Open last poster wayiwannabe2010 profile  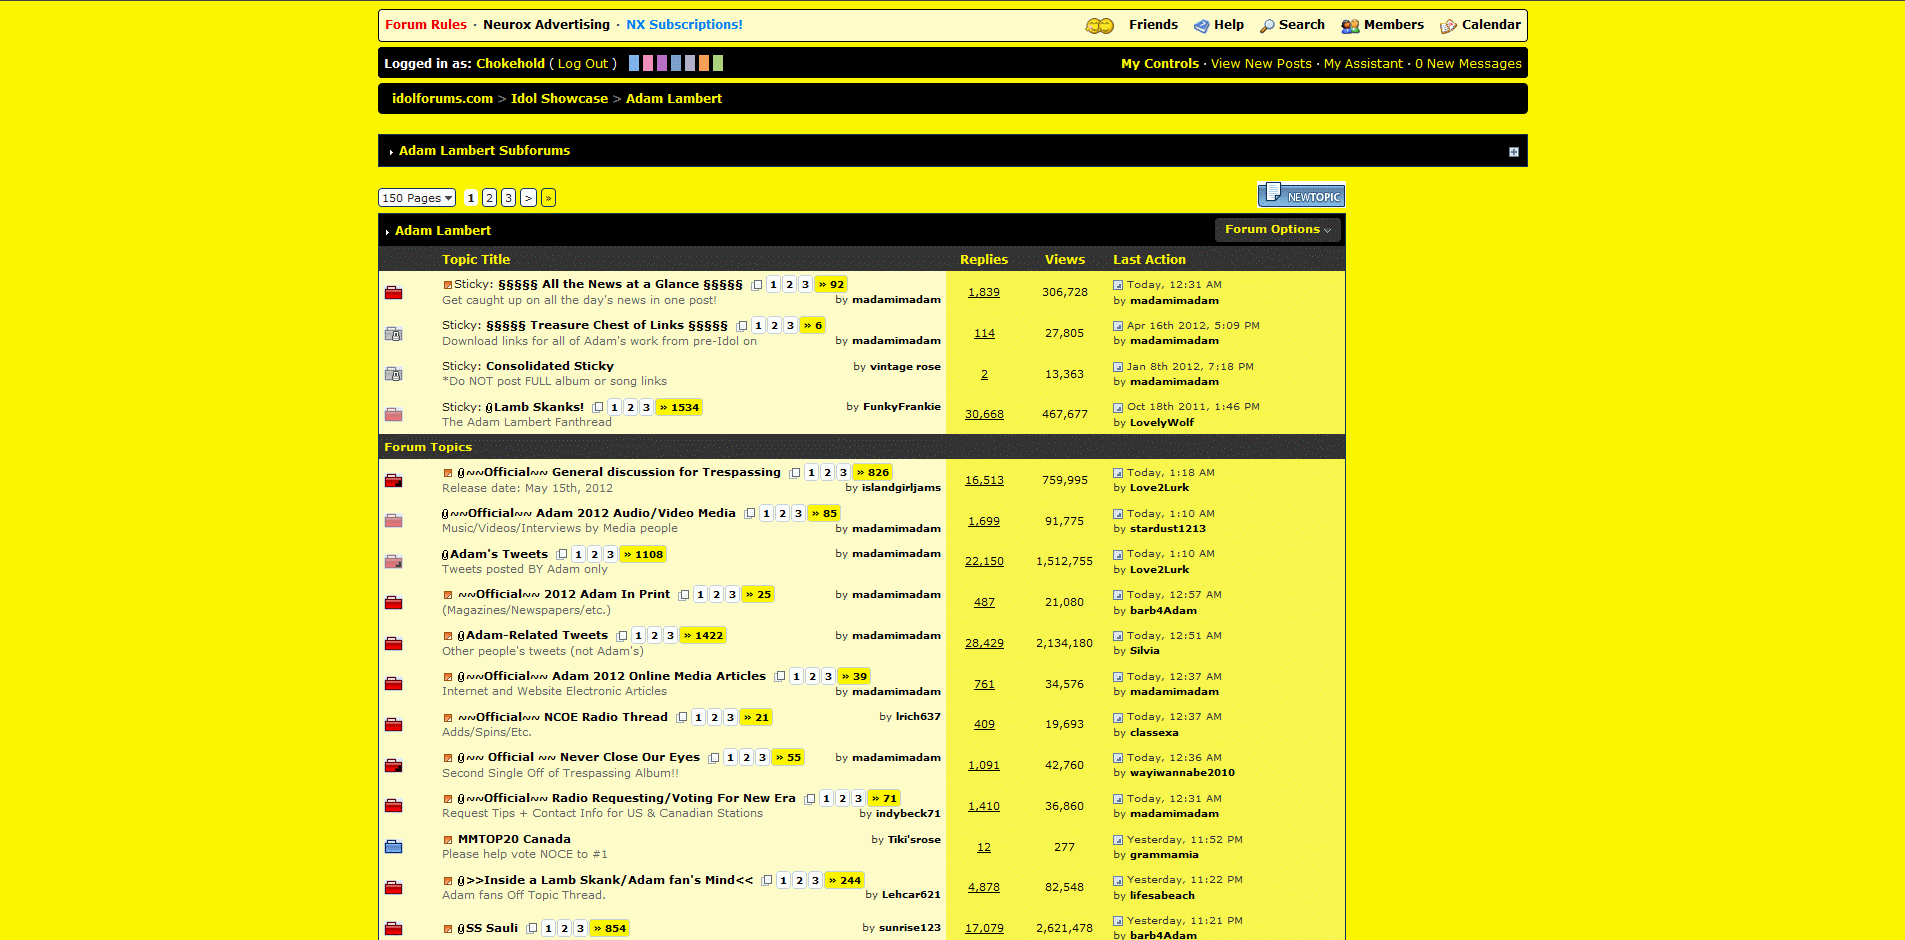1182,773
